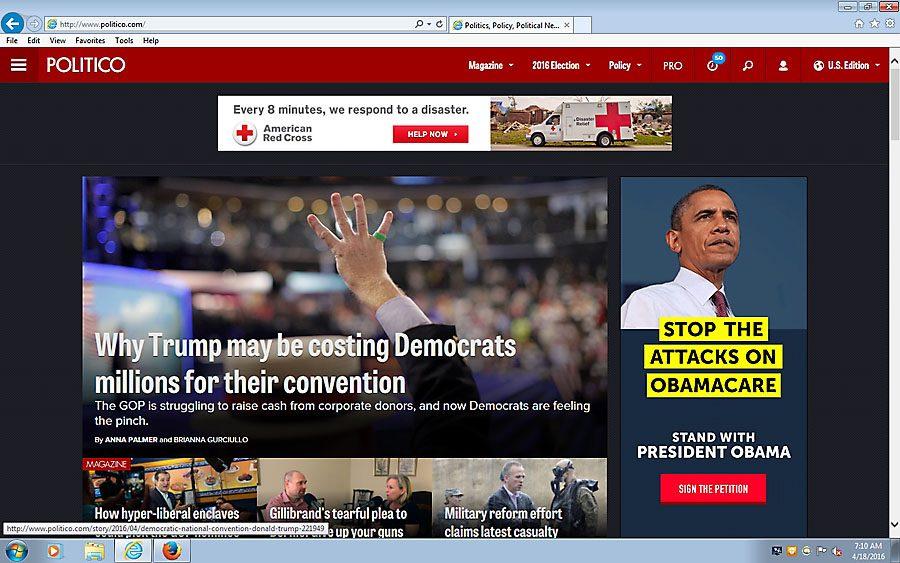900x563 pixels.
Task: Click the vertical scrollbar thumb
Action: [x=894, y=103]
